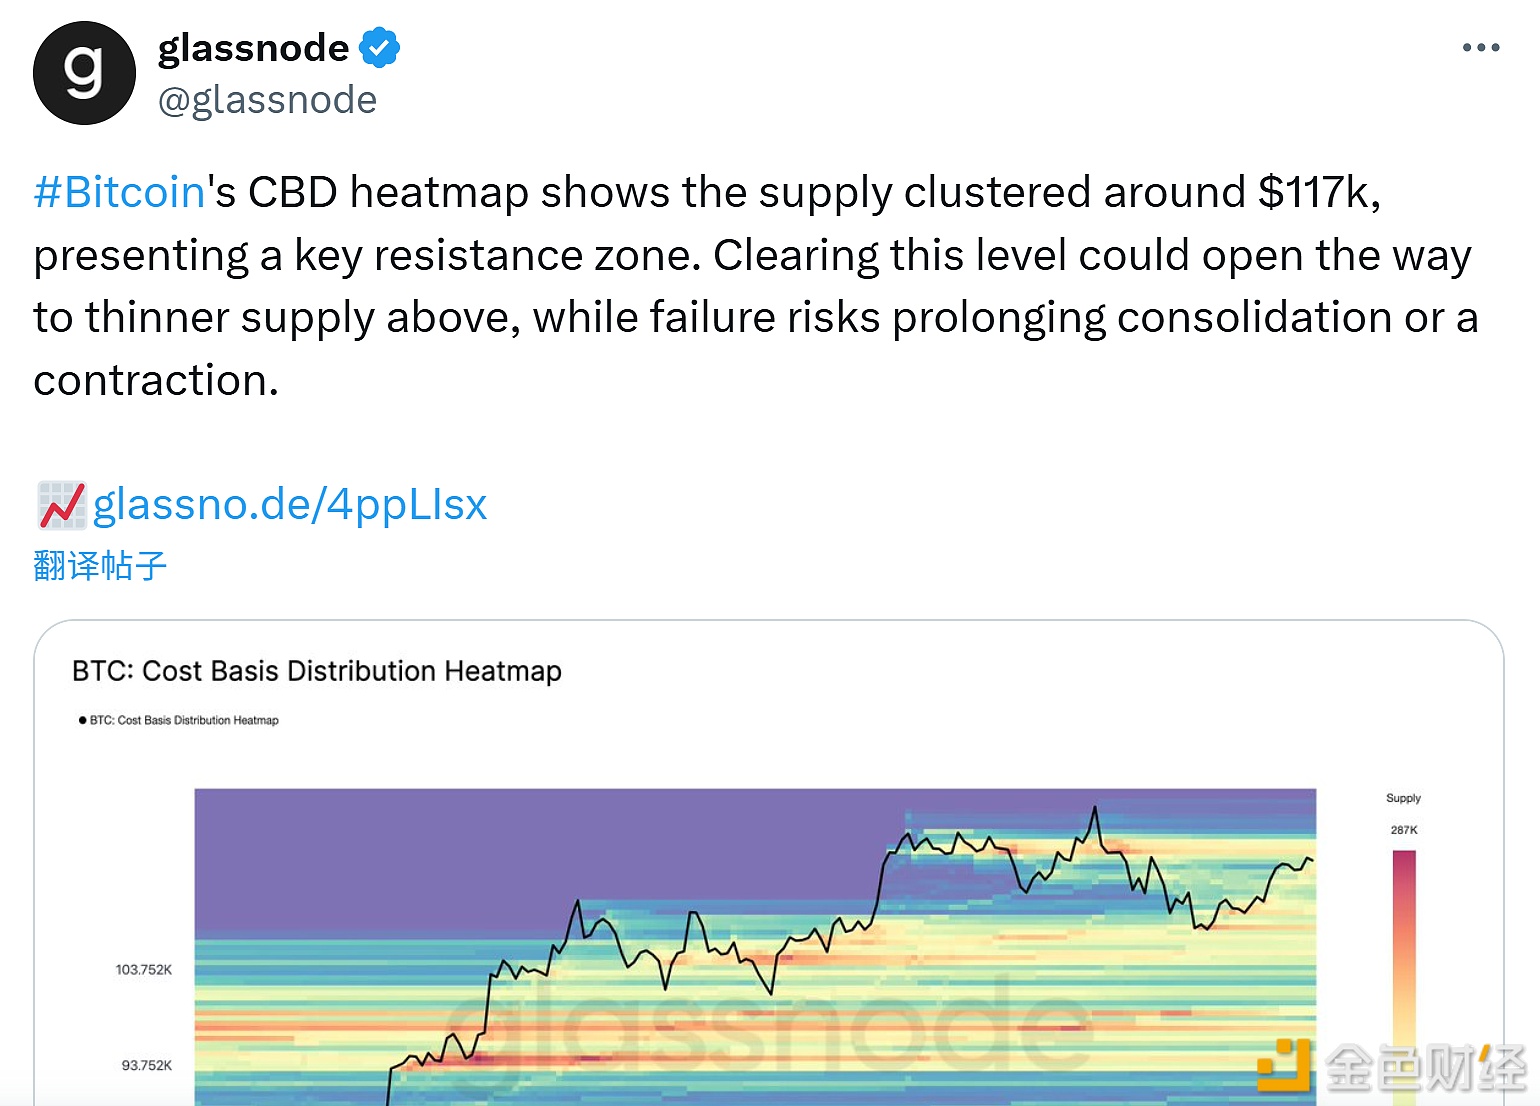Click the 103.752K axis label
The height and width of the screenshot is (1106, 1540).
click(144, 970)
